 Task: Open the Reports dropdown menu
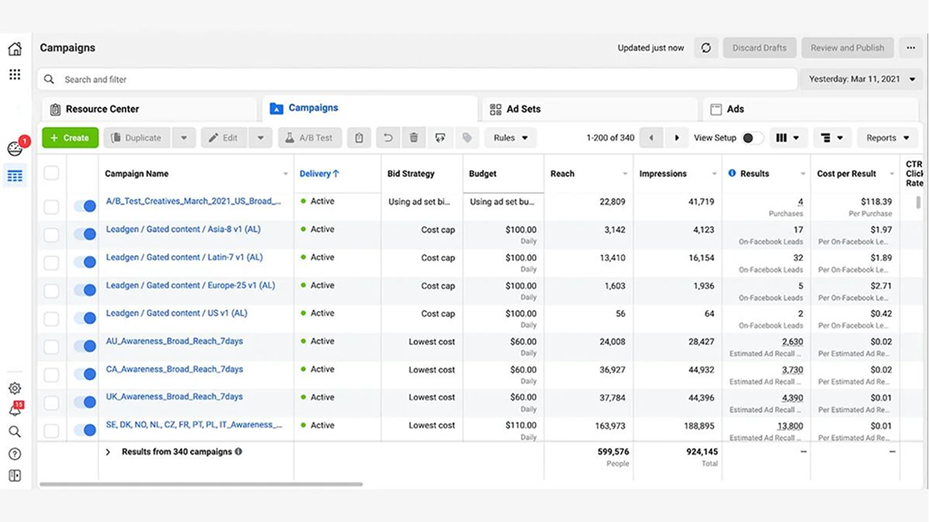pos(887,138)
